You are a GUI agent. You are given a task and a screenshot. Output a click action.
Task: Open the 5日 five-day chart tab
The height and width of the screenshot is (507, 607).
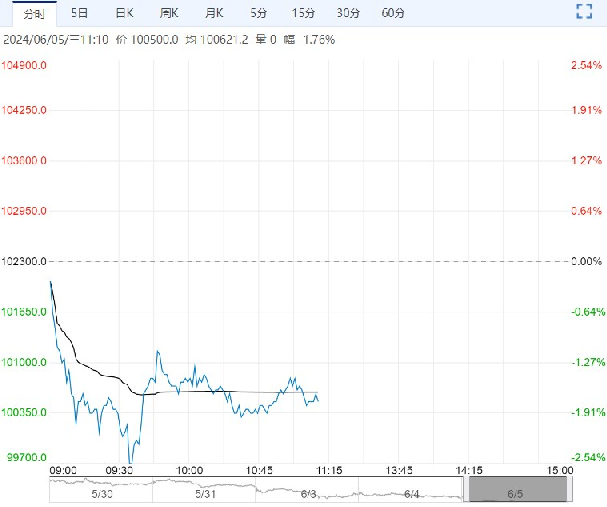click(79, 13)
